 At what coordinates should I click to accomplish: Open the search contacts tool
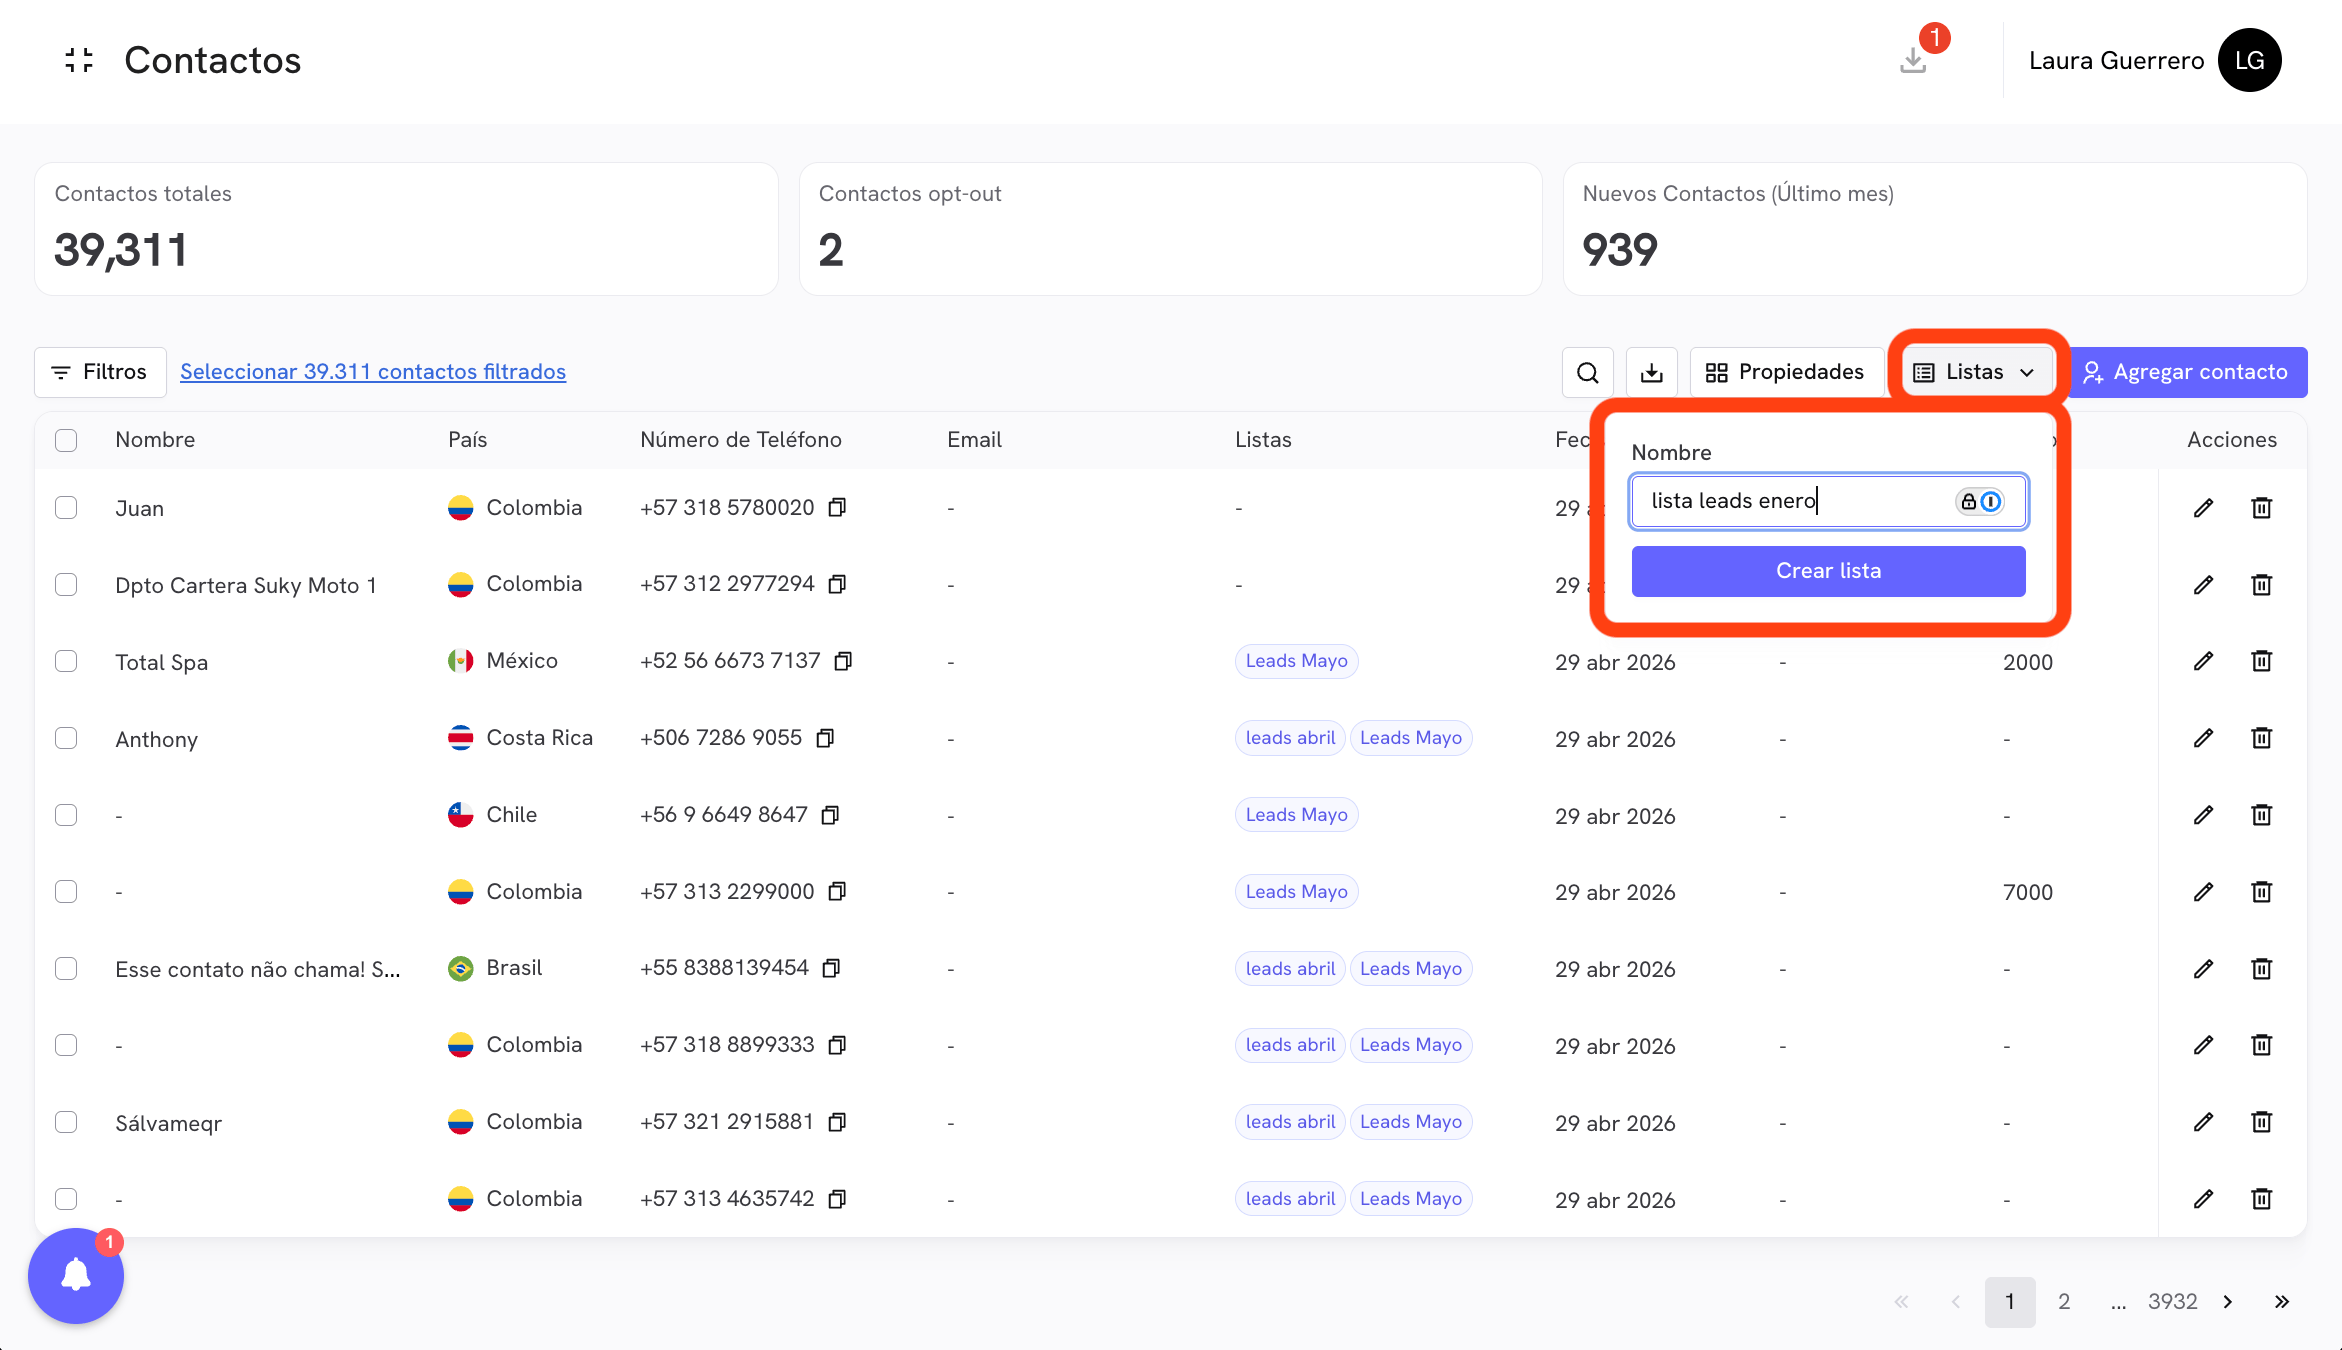pos(1587,372)
